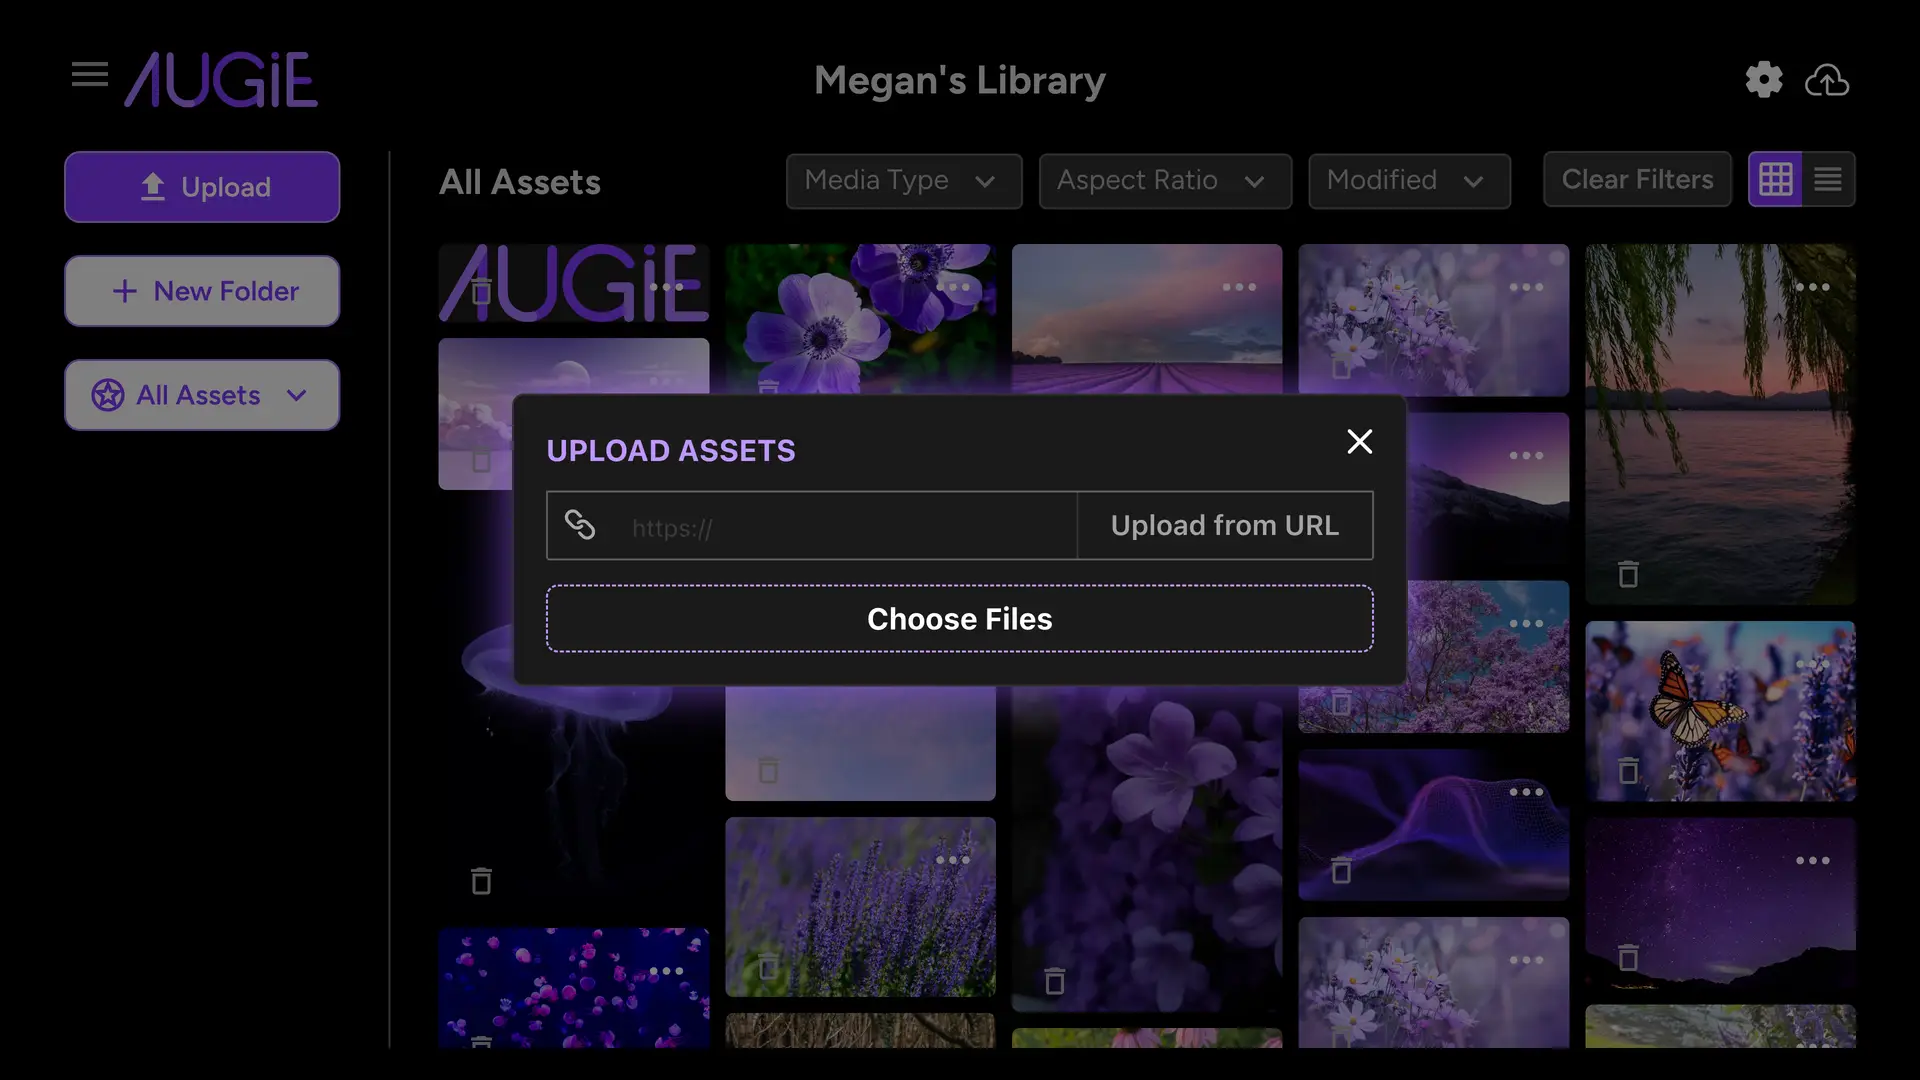Click the link/chain icon in URL field

pos(580,525)
